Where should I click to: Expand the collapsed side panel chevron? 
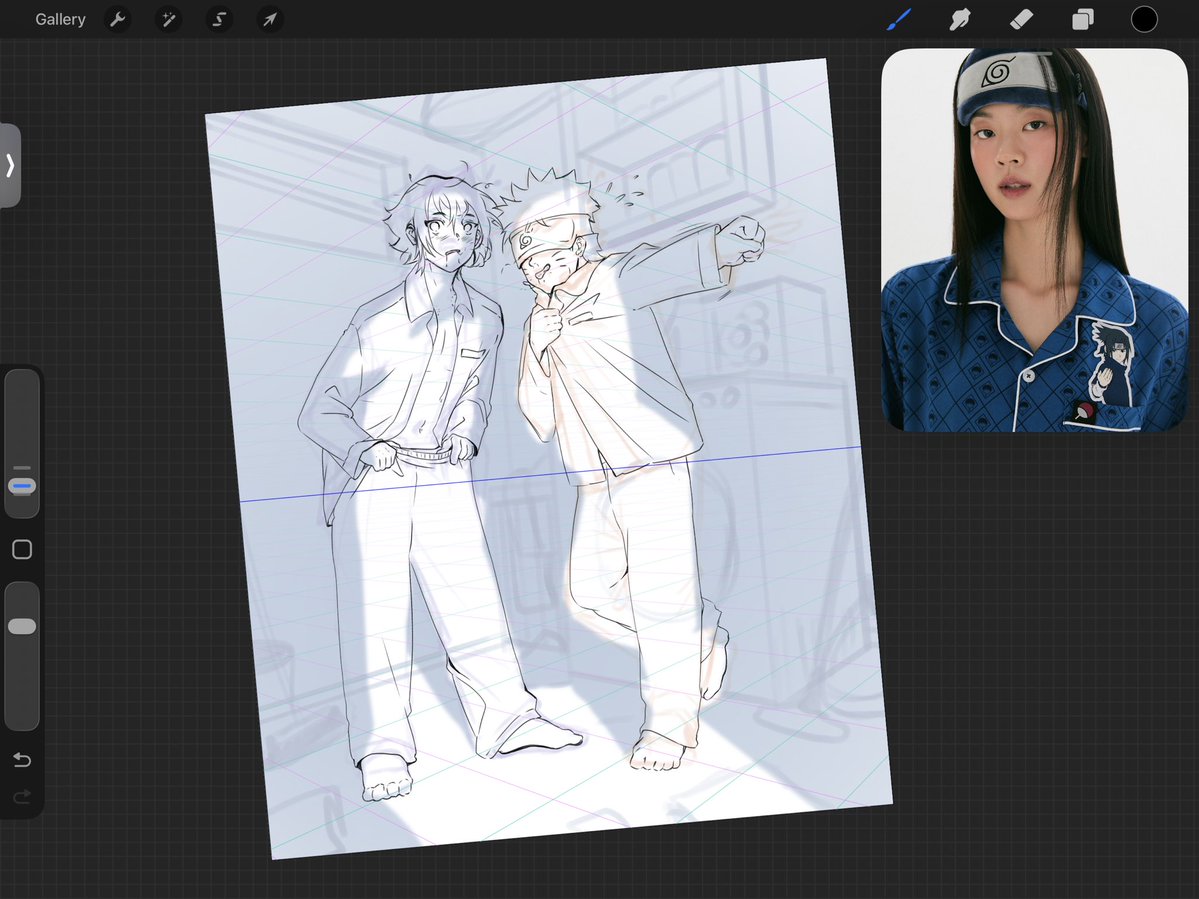(x=10, y=165)
